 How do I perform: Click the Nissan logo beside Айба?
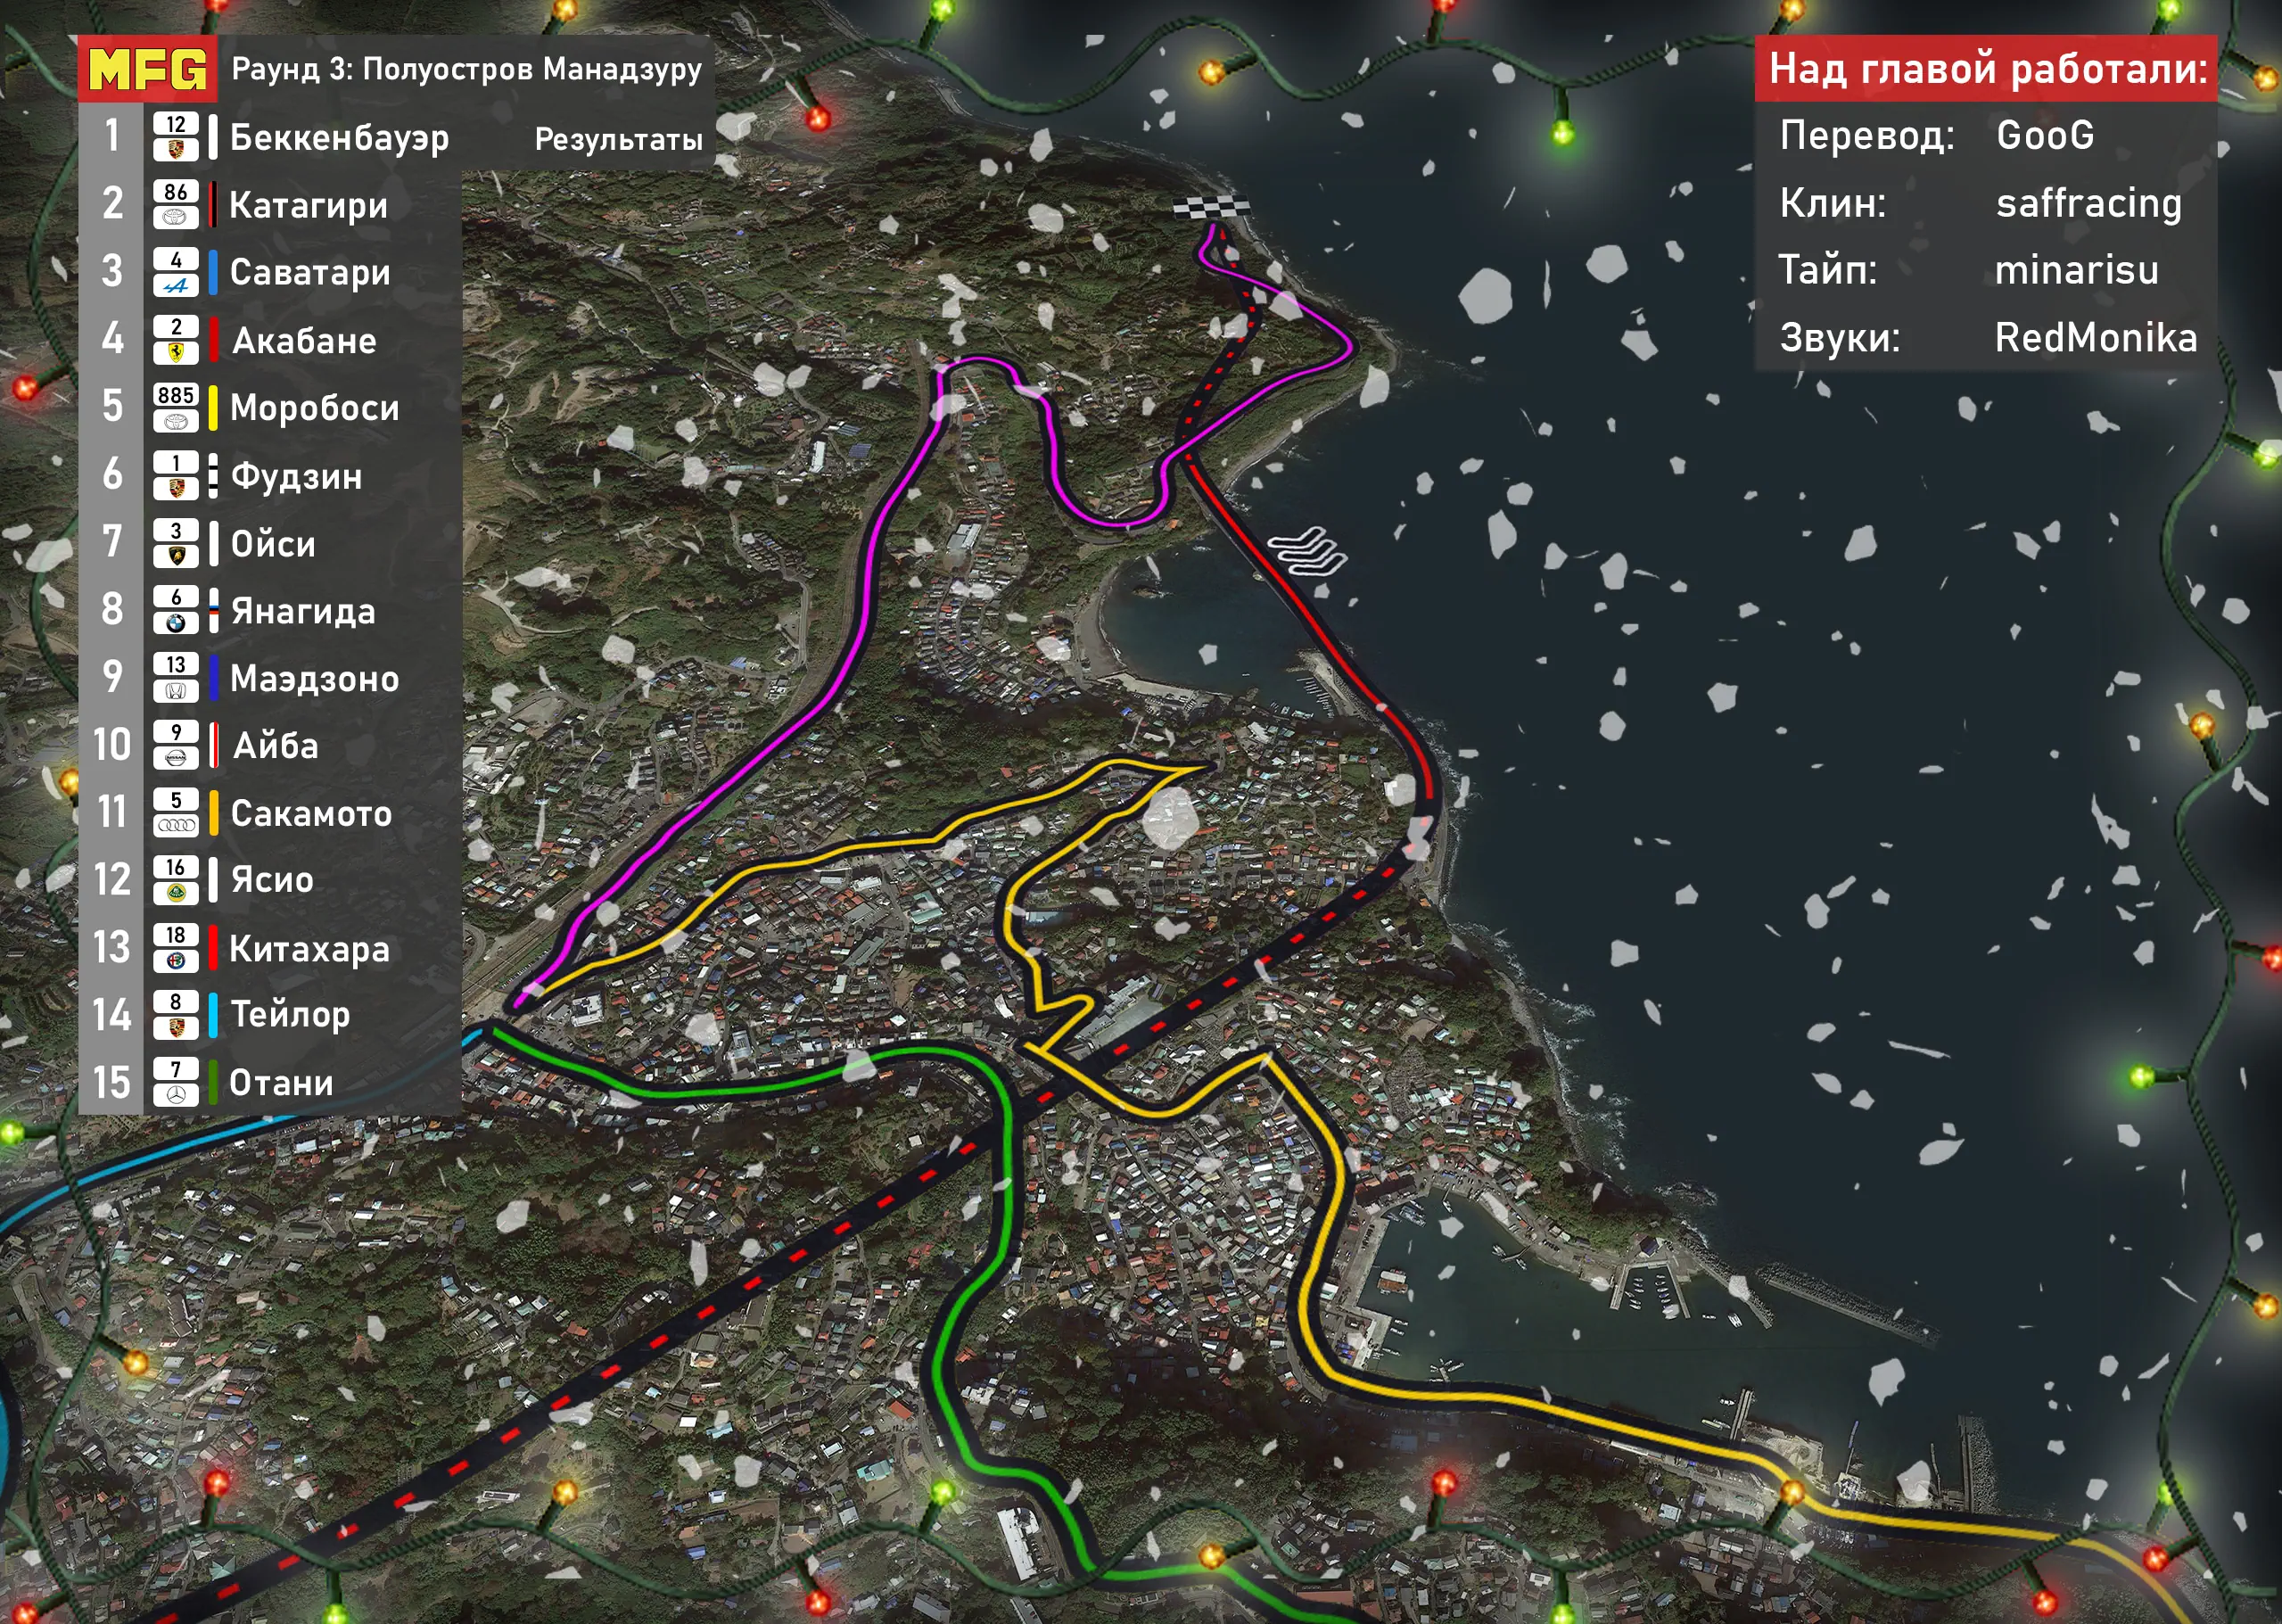[x=176, y=758]
